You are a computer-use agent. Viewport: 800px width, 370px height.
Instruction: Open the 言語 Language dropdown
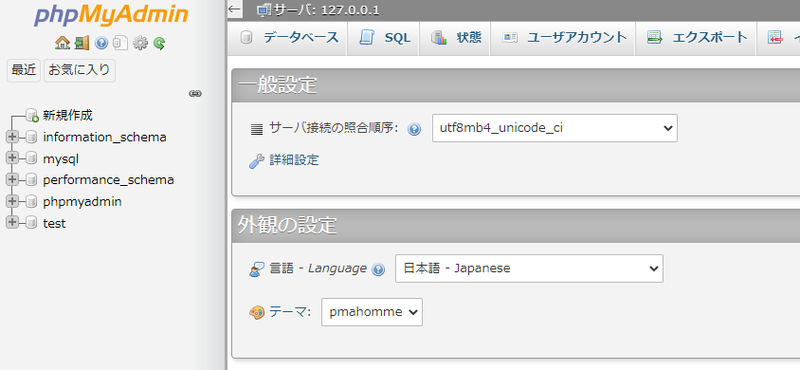click(x=529, y=268)
